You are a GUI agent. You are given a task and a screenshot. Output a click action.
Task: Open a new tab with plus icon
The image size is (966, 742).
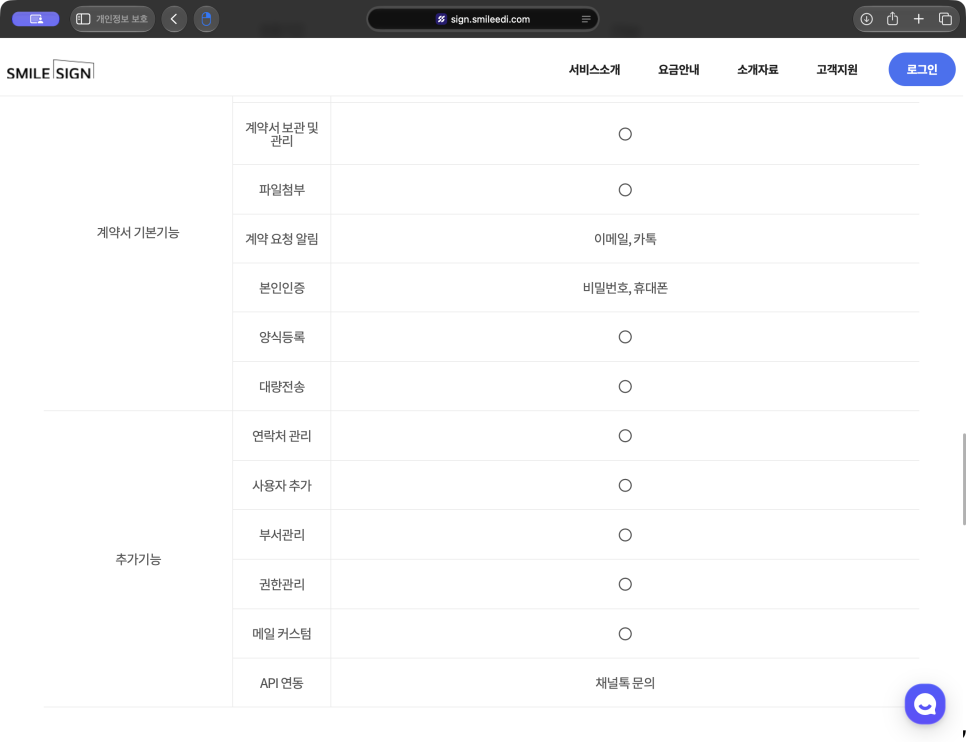pyautogui.click(x=919, y=19)
